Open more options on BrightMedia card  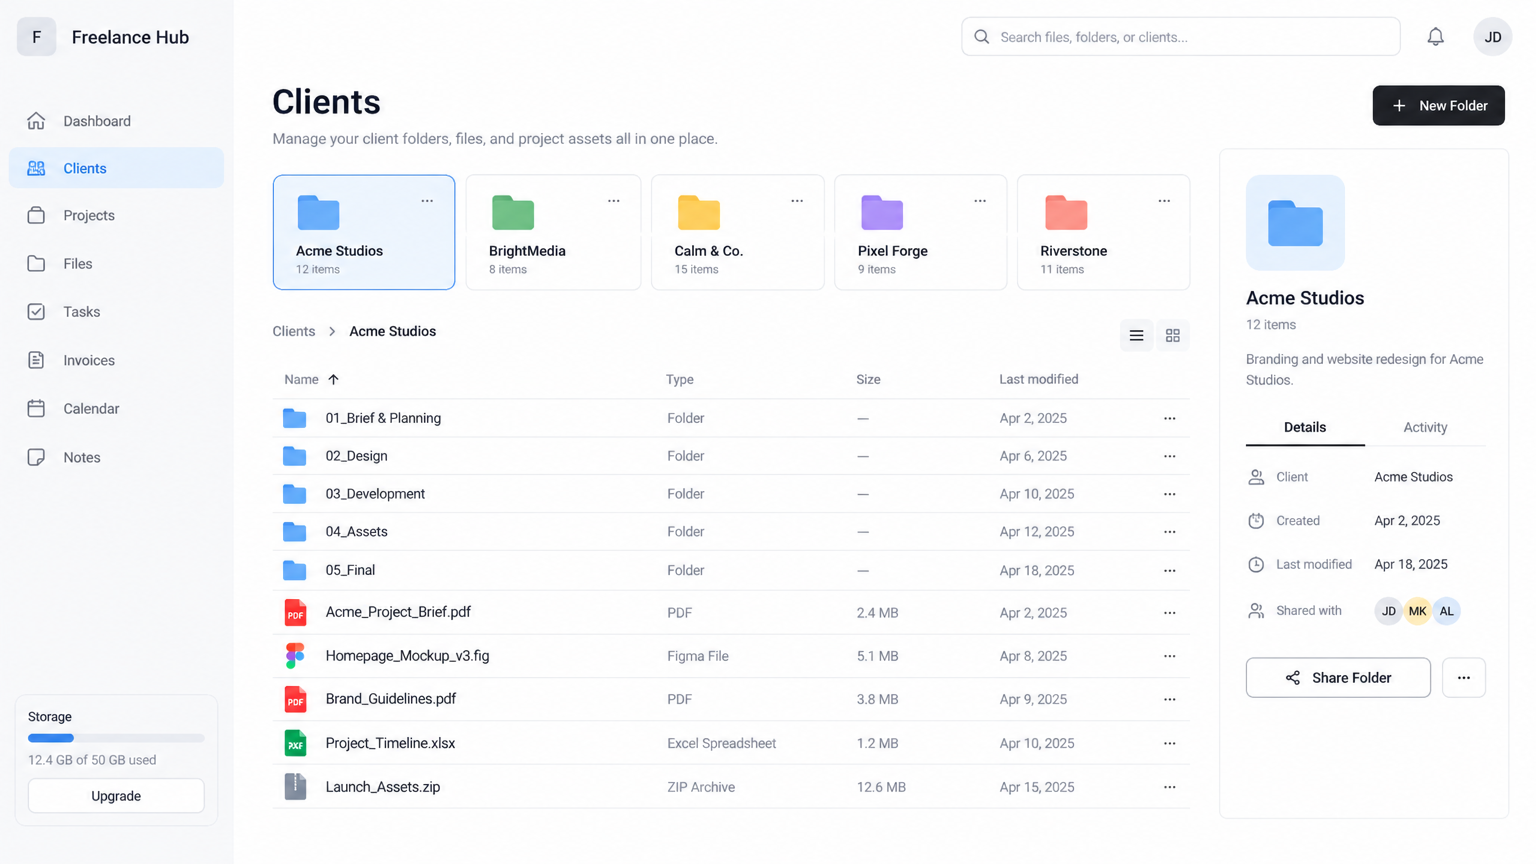[613, 201]
